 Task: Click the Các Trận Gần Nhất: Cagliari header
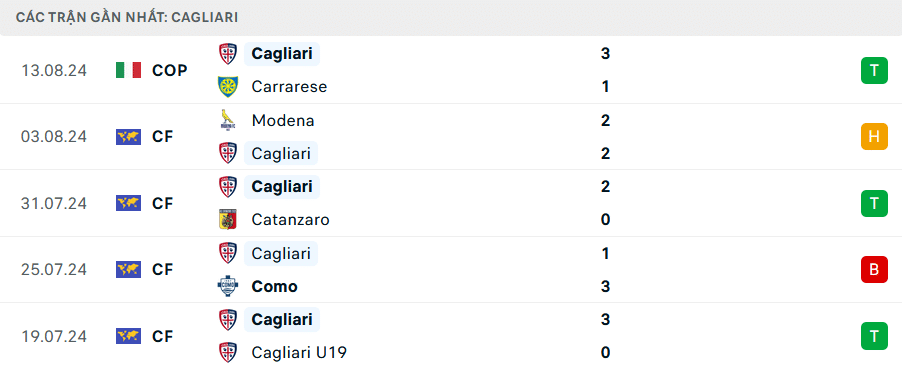[x=127, y=17]
